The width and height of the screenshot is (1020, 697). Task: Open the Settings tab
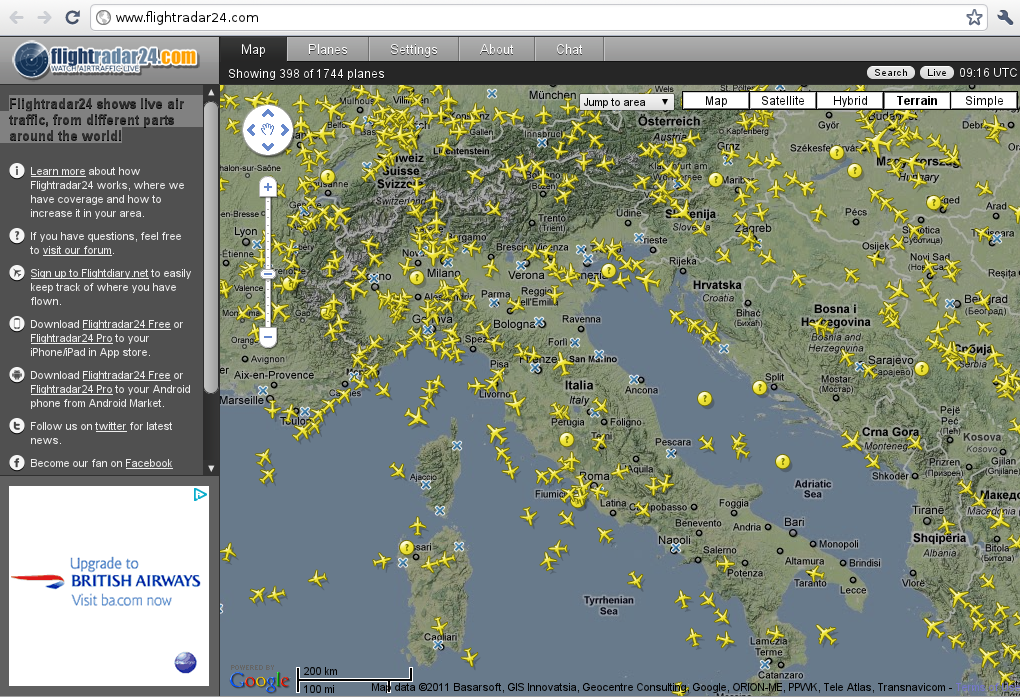coord(412,48)
